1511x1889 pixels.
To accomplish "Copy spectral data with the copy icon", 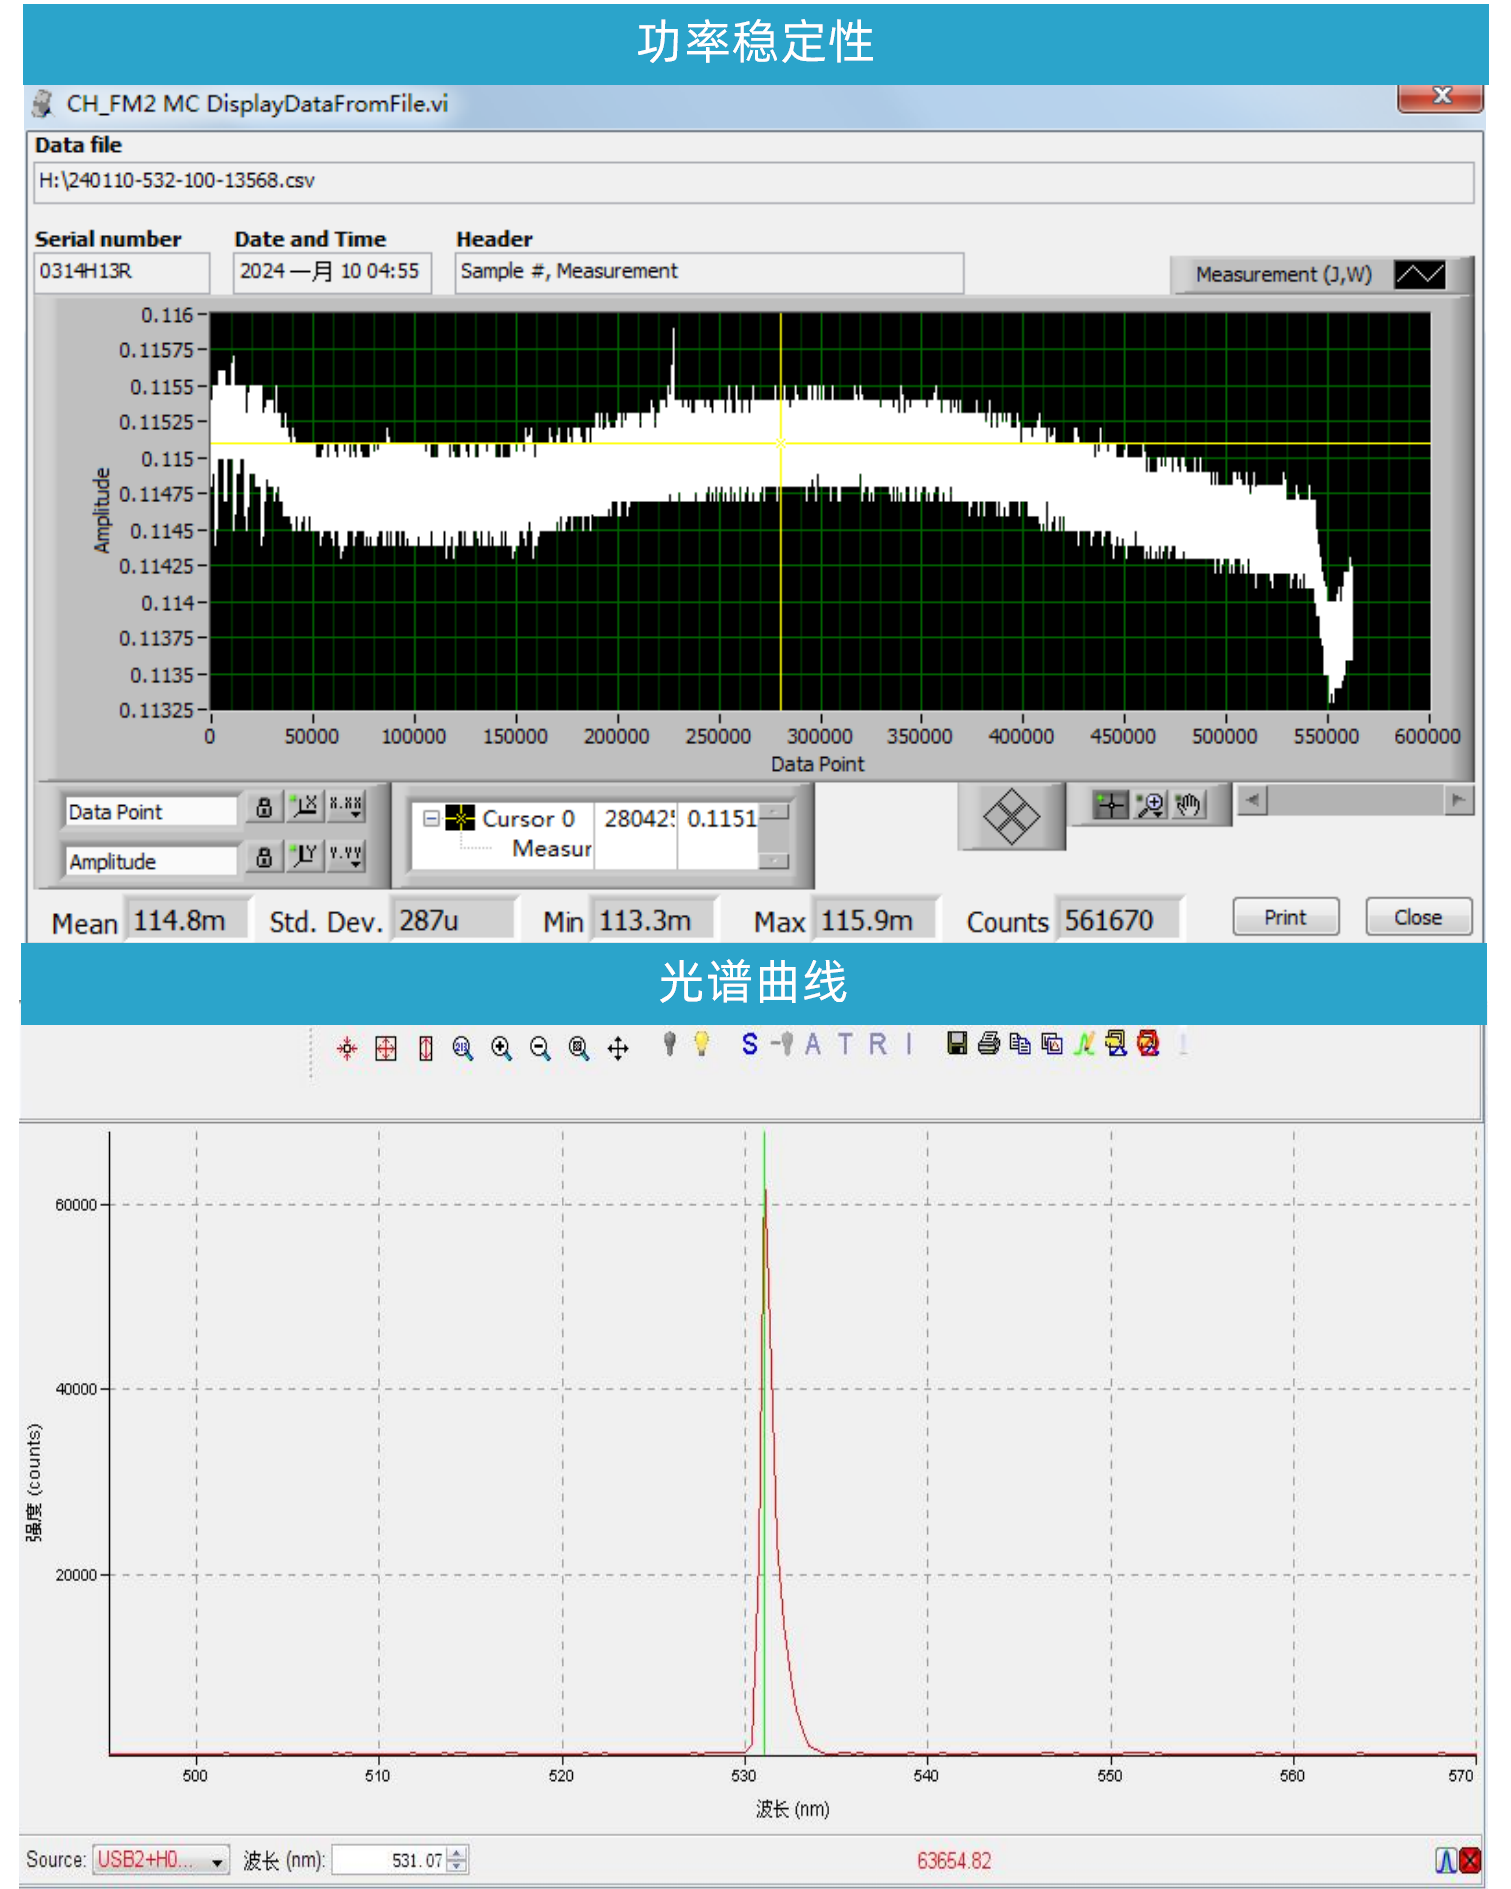I will click(x=1020, y=1043).
